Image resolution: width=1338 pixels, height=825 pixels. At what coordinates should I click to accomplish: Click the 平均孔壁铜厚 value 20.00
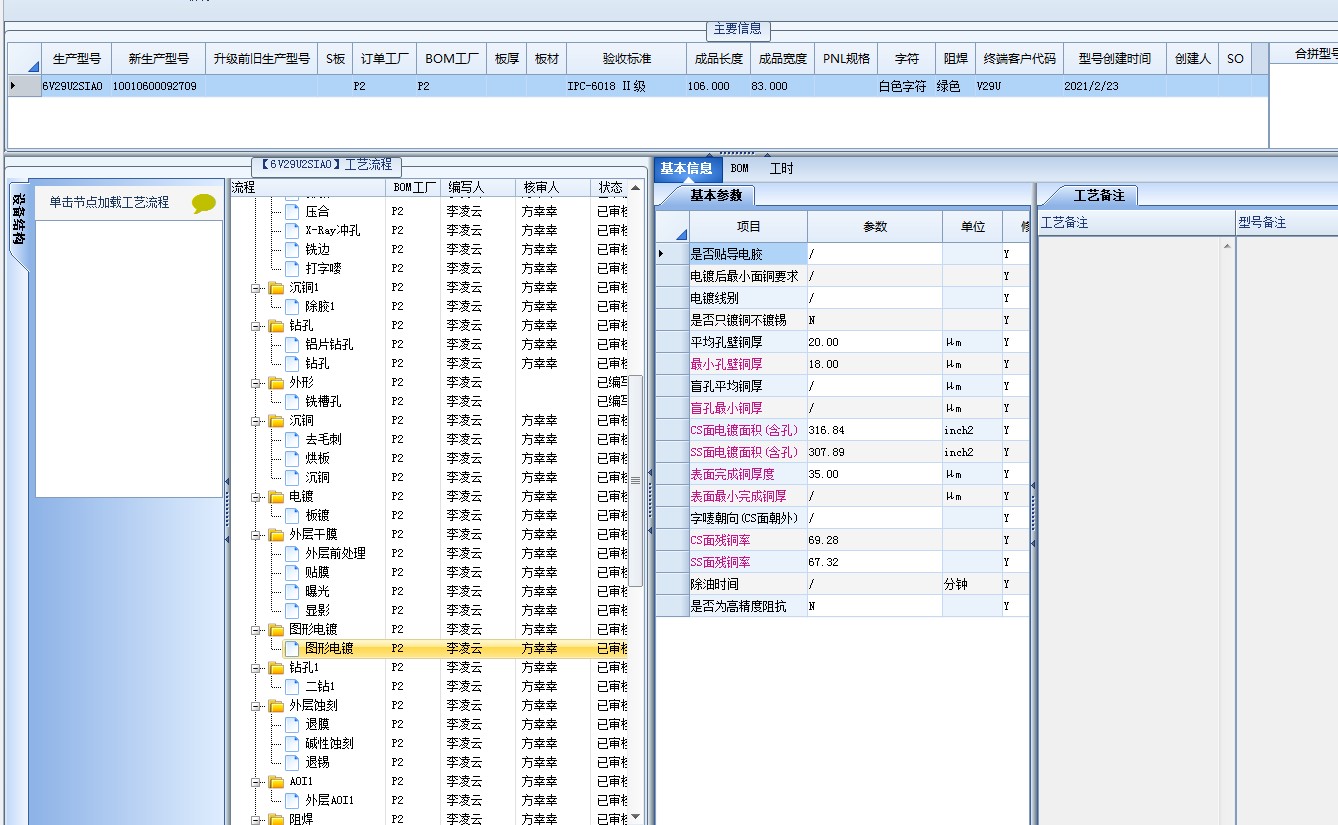pyautogui.click(x=874, y=342)
